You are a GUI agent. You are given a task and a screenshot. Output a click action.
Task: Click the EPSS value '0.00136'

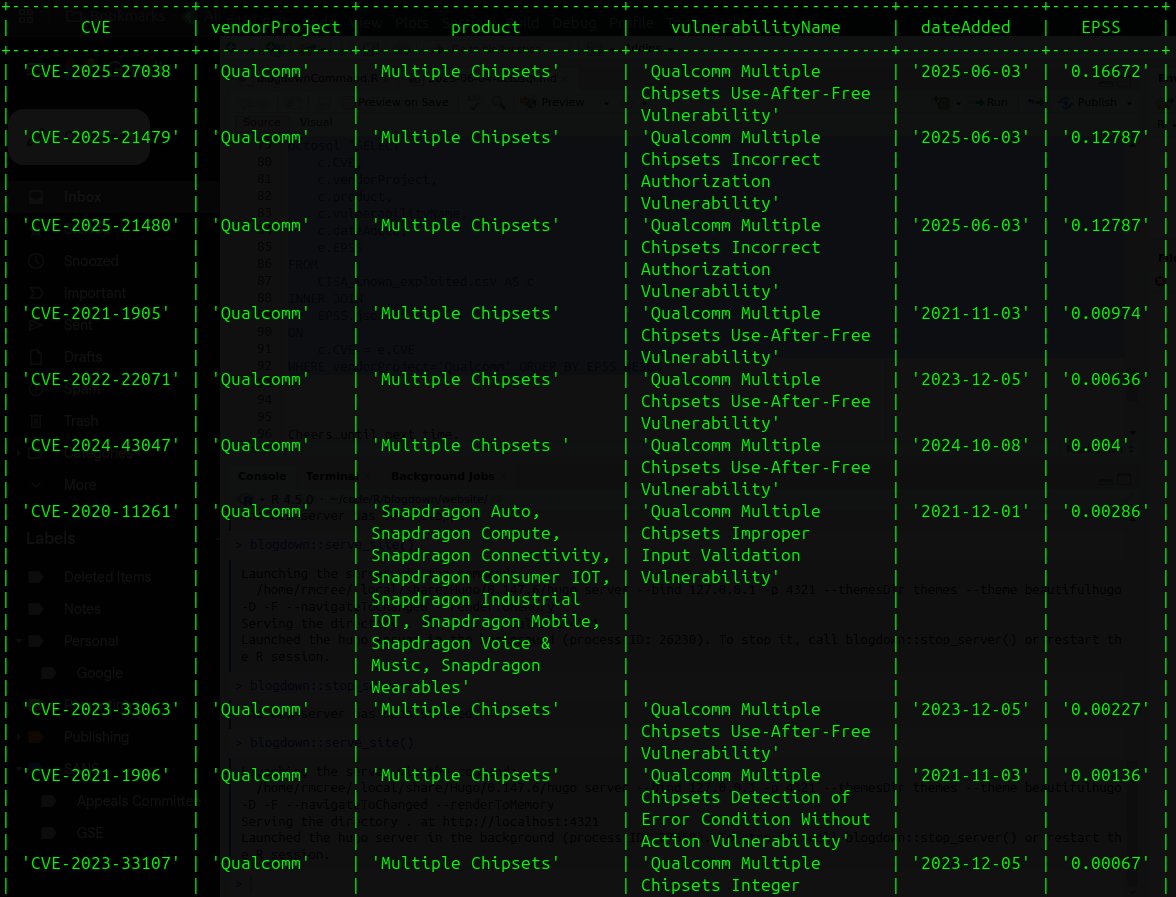1106,776
